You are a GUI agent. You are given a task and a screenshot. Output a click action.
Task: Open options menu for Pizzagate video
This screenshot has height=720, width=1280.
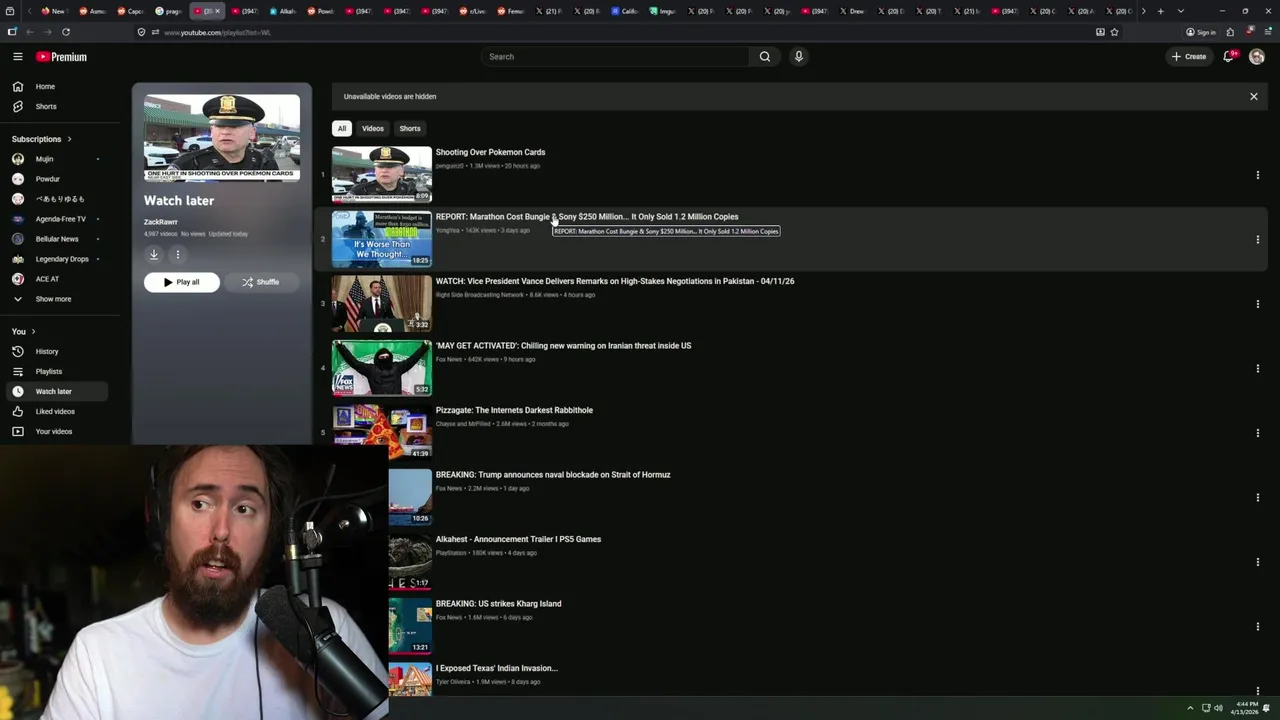1257,433
